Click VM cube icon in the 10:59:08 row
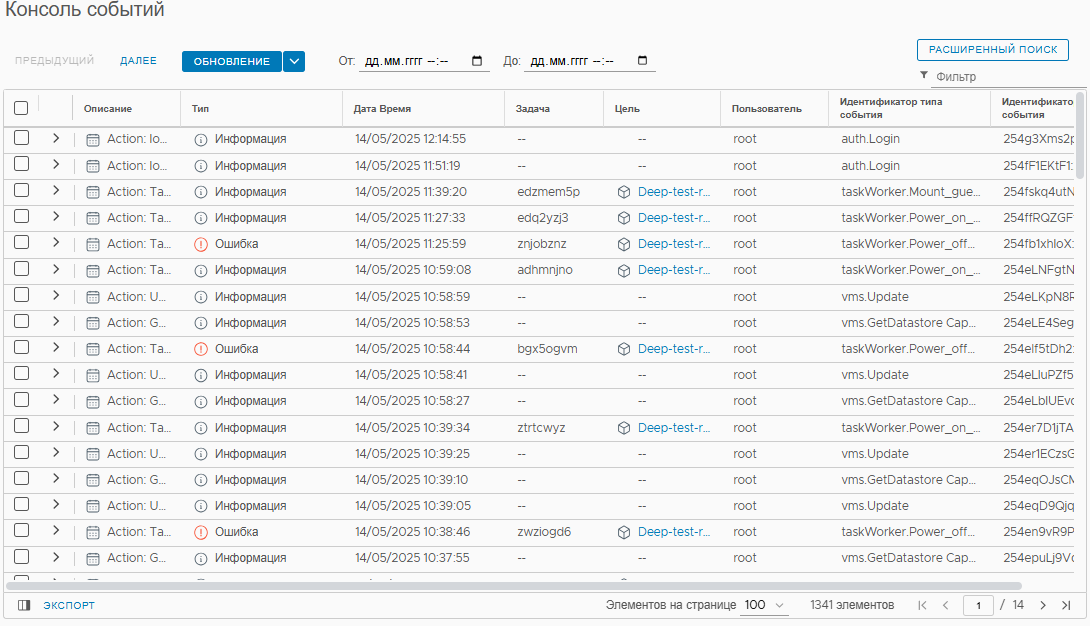This screenshot has width=1090, height=626. pyautogui.click(x=624, y=270)
